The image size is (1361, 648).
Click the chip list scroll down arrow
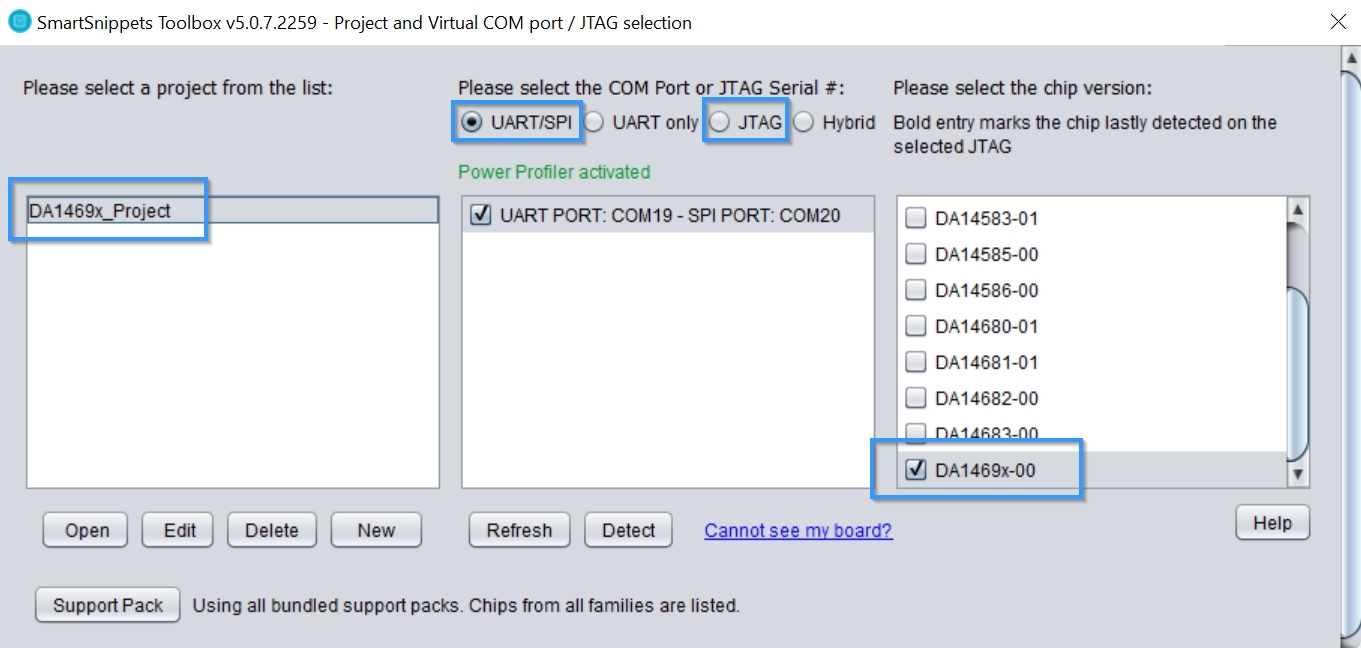pyautogui.click(x=1298, y=474)
